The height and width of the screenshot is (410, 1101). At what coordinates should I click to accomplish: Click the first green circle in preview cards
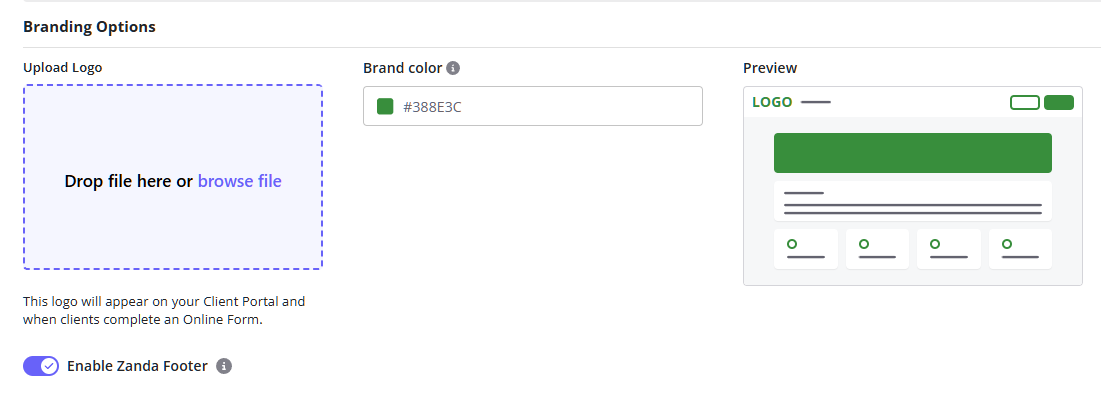click(792, 244)
